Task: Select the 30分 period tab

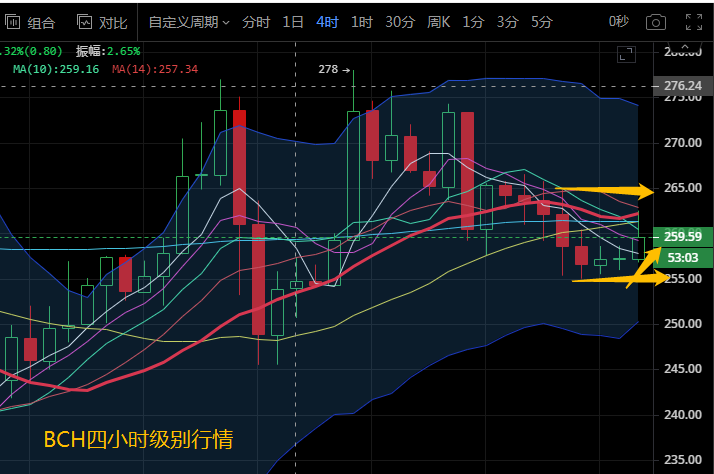Action: click(x=400, y=22)
